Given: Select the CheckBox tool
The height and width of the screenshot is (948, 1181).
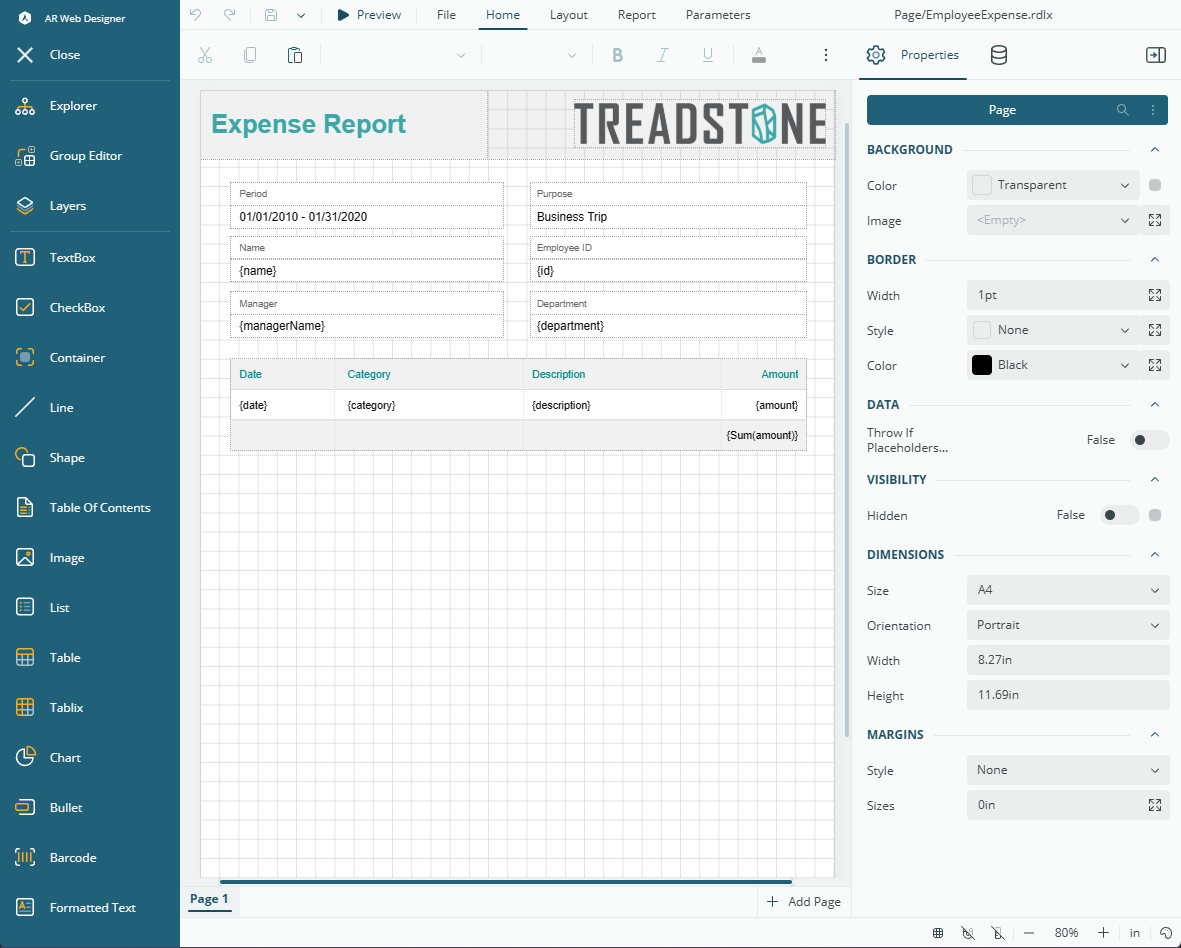Looking at the screenshot, I should pyautogui.click(x=60, y=307).
